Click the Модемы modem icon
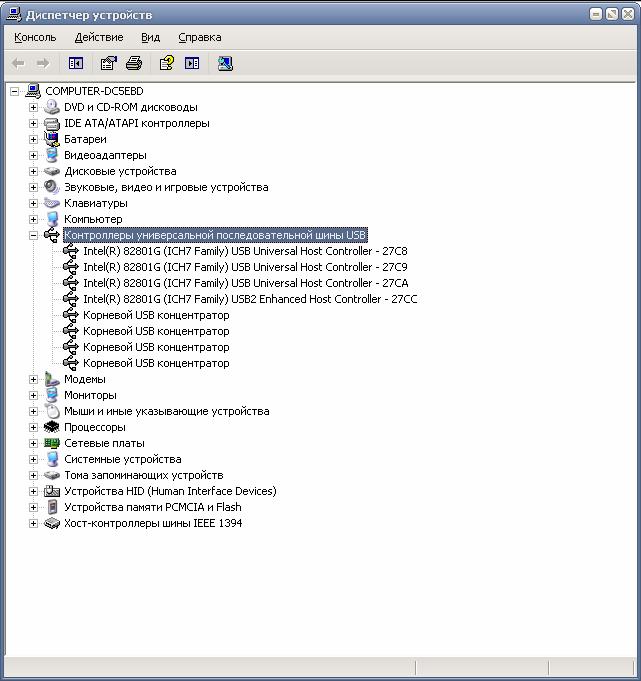 [x=52, y=379]
